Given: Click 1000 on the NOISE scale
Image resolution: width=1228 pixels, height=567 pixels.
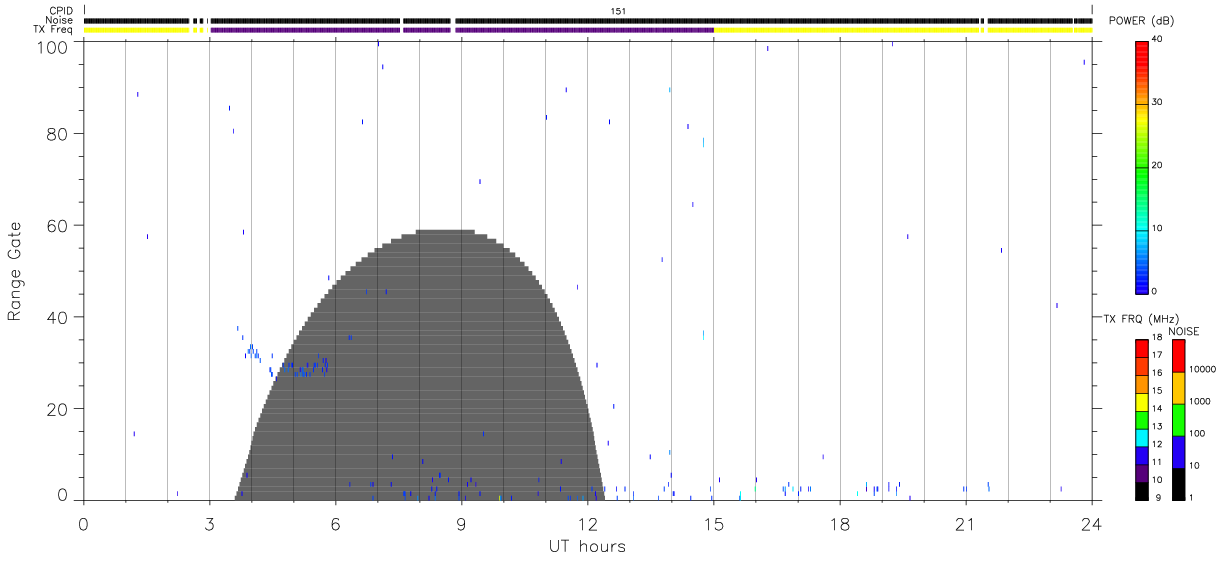Looking at the screenshot, I should pyautogui.click(x=1202, y=401).
